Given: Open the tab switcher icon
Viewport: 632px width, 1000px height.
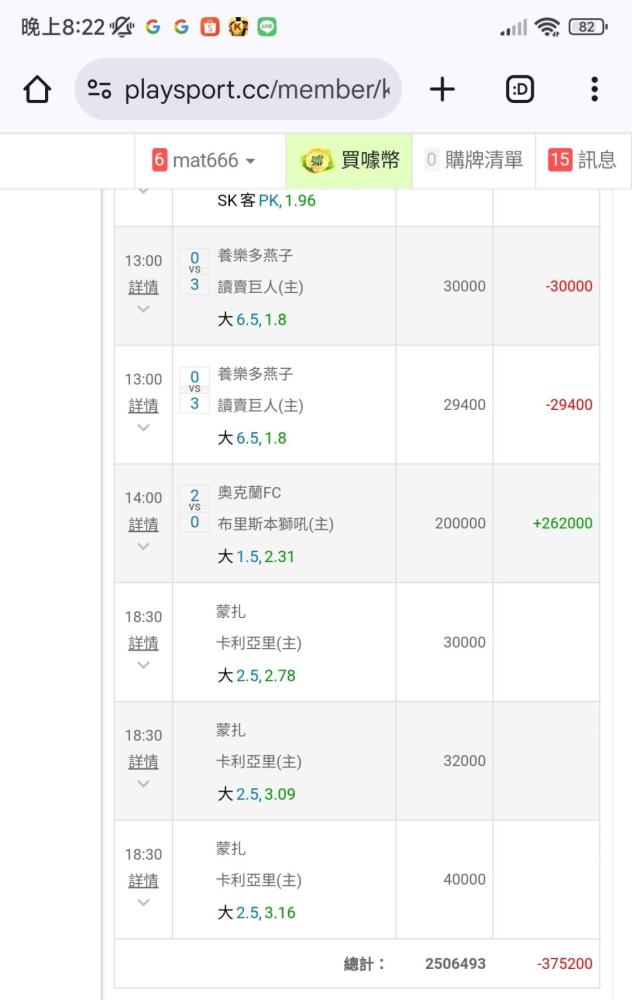Looking at the screenshot, I should [519, 90].
